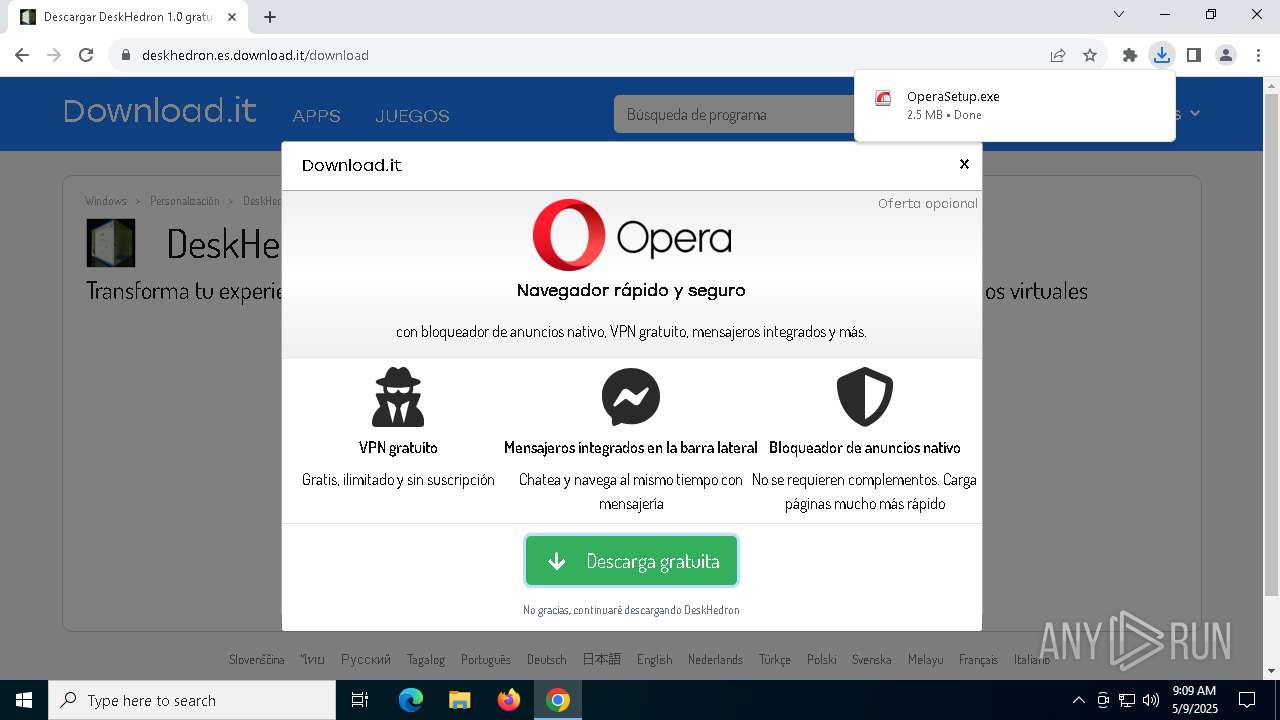1280x720 pixels.
Task: Click the DeskHedron app thumbnail
Action: click(x=111, y=243)
